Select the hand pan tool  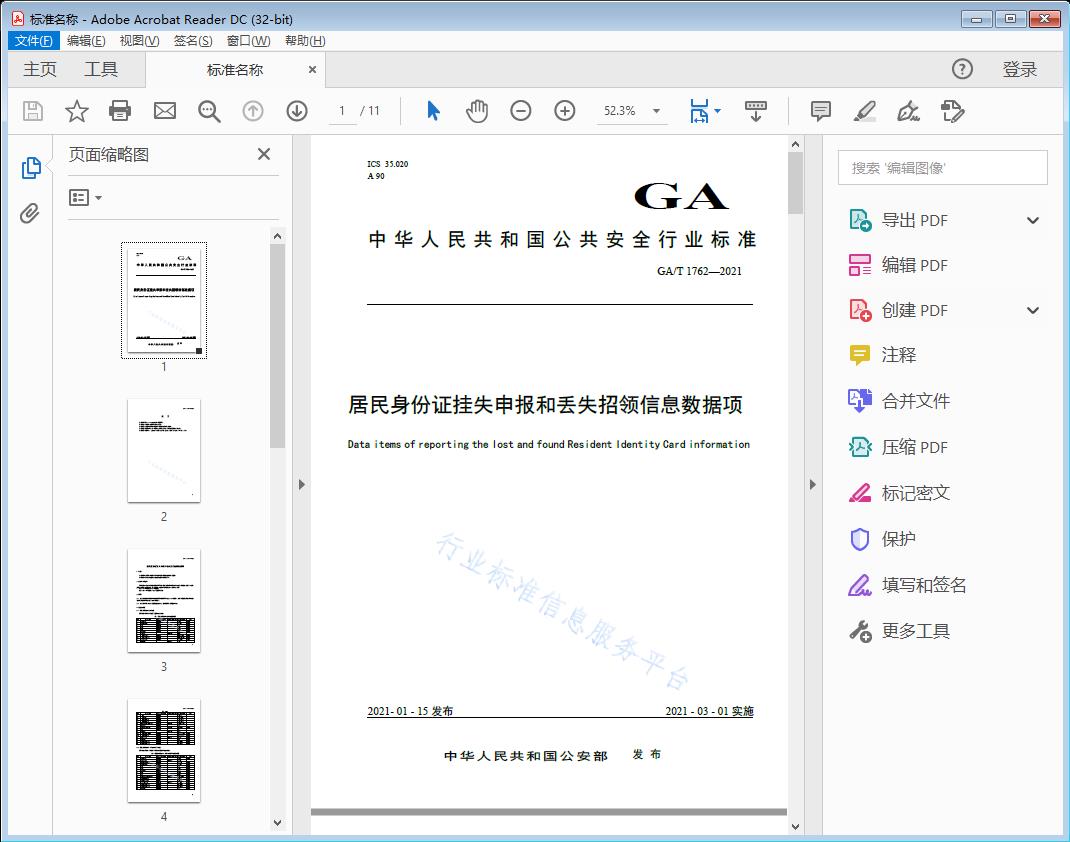click(477, 111)
